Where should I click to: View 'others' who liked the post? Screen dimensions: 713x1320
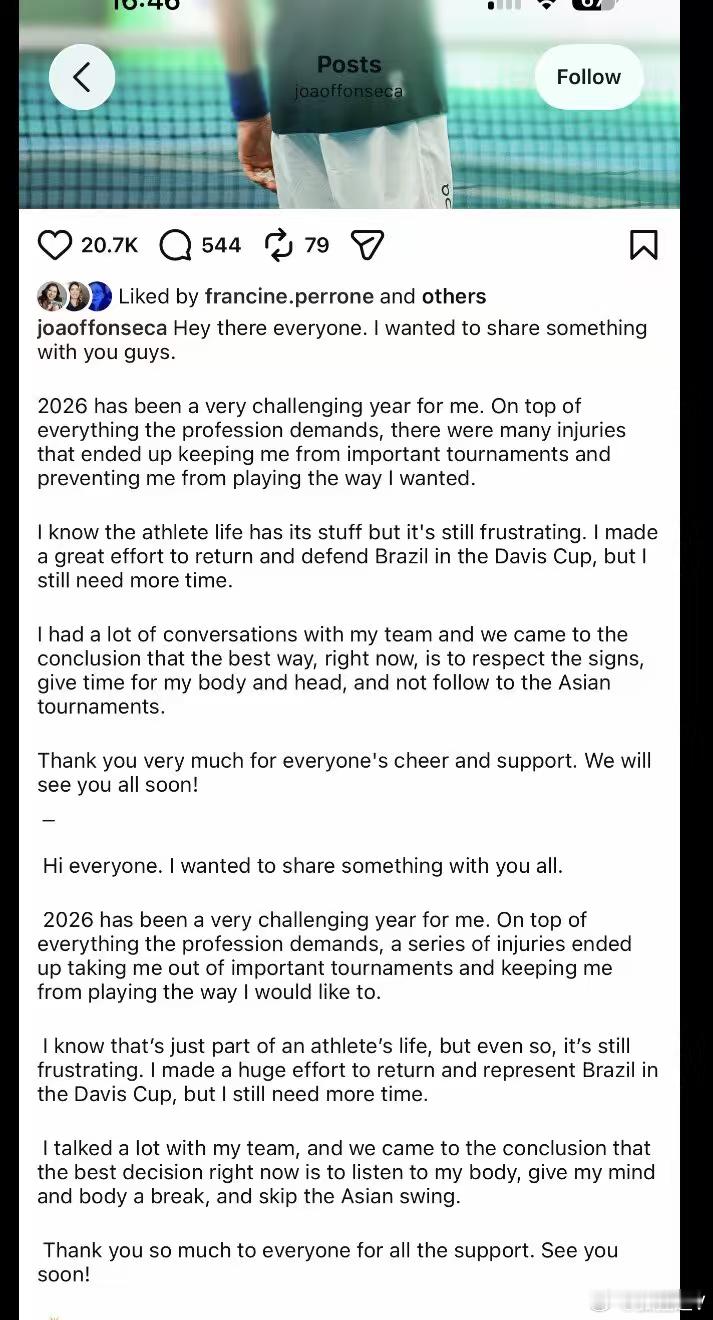point(453,296)
